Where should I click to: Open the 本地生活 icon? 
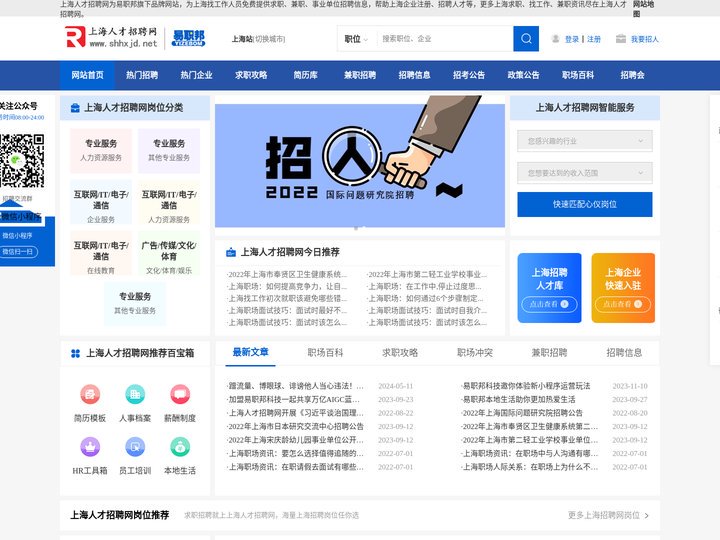click(180, 446)
